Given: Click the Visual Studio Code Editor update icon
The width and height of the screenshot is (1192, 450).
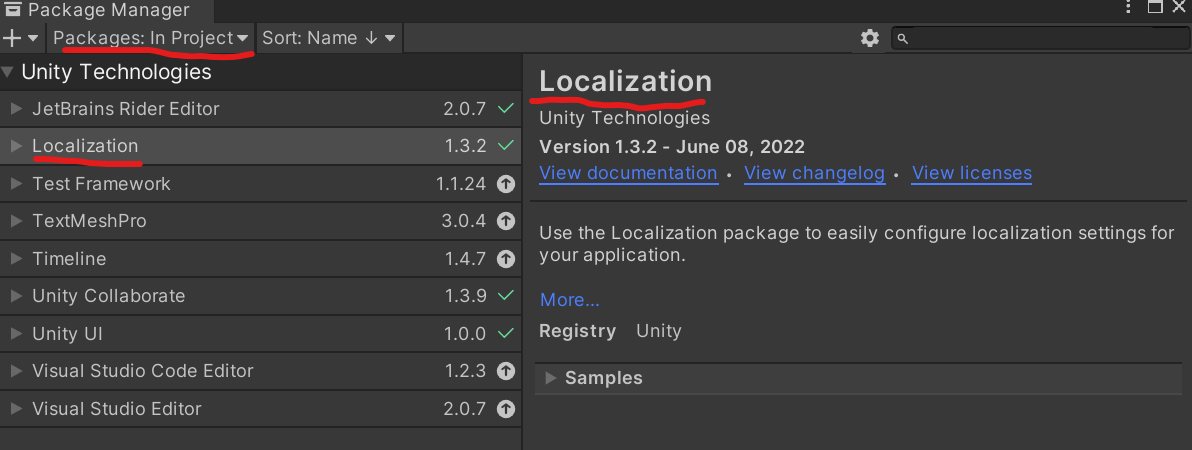Looking at the screenshot, I should tap(506, 371).
